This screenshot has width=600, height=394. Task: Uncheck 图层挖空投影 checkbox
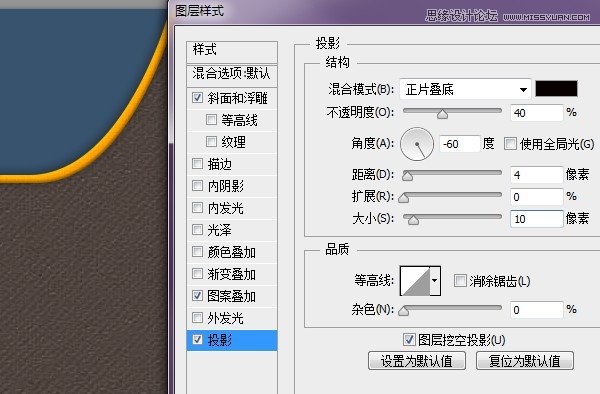coord(409,339)
